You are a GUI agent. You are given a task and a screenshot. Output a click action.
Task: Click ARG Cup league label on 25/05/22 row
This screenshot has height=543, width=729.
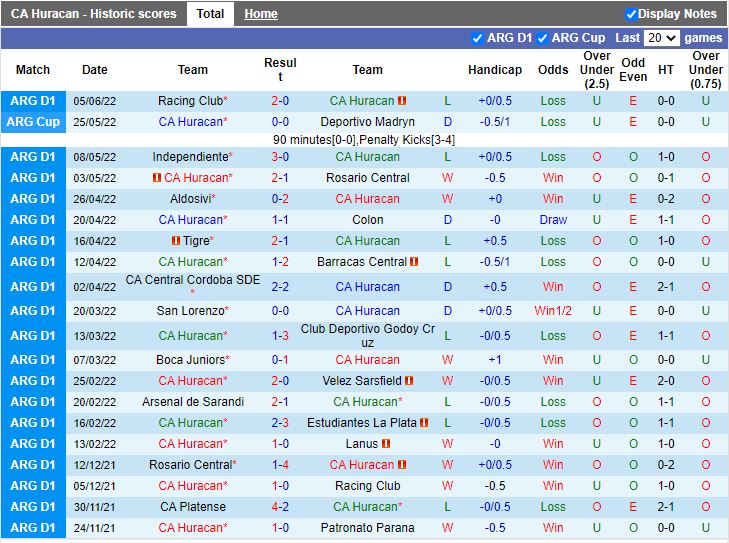pos(33,122)
